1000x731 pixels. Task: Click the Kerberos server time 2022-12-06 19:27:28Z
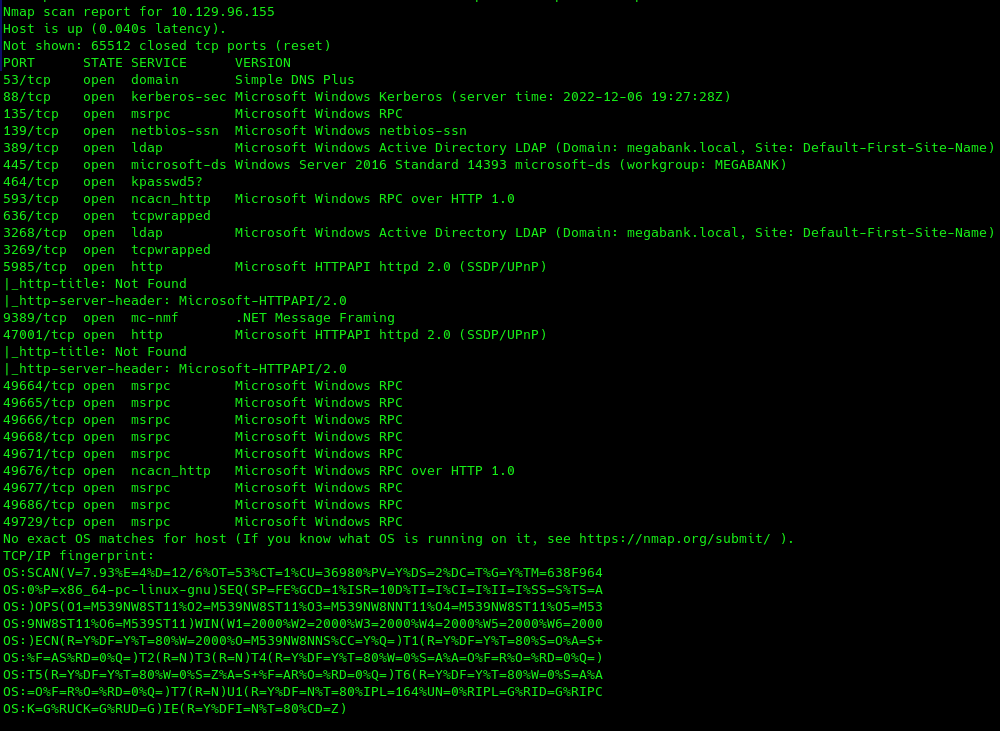642,97
